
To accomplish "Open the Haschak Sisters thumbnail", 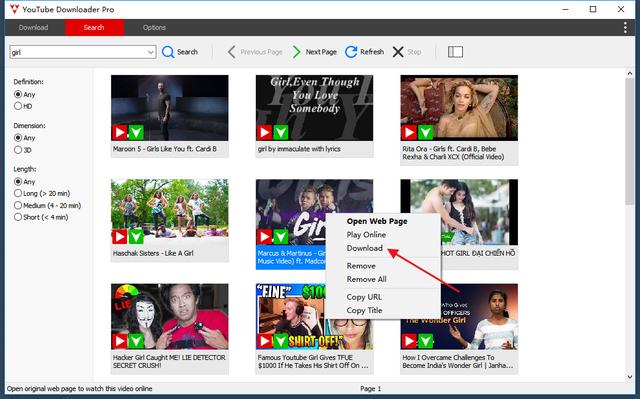I will coord(170,212).
